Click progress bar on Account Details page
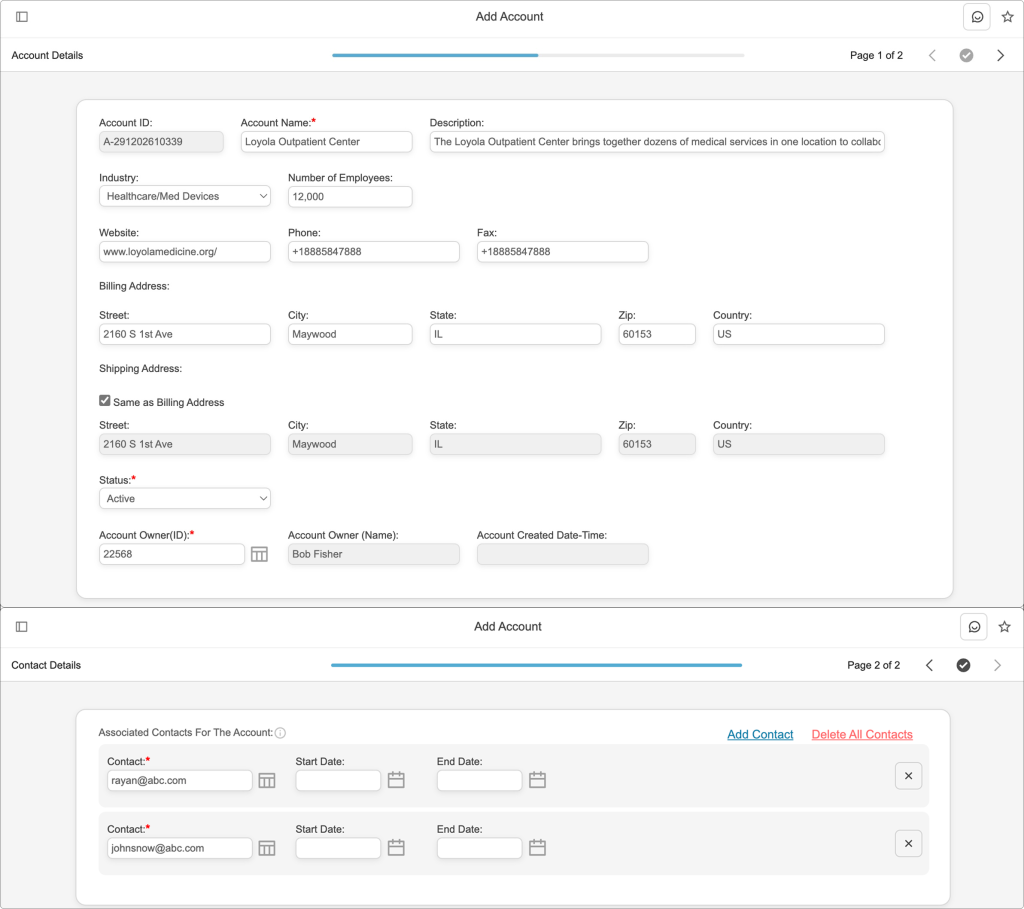 click(537, 56)
